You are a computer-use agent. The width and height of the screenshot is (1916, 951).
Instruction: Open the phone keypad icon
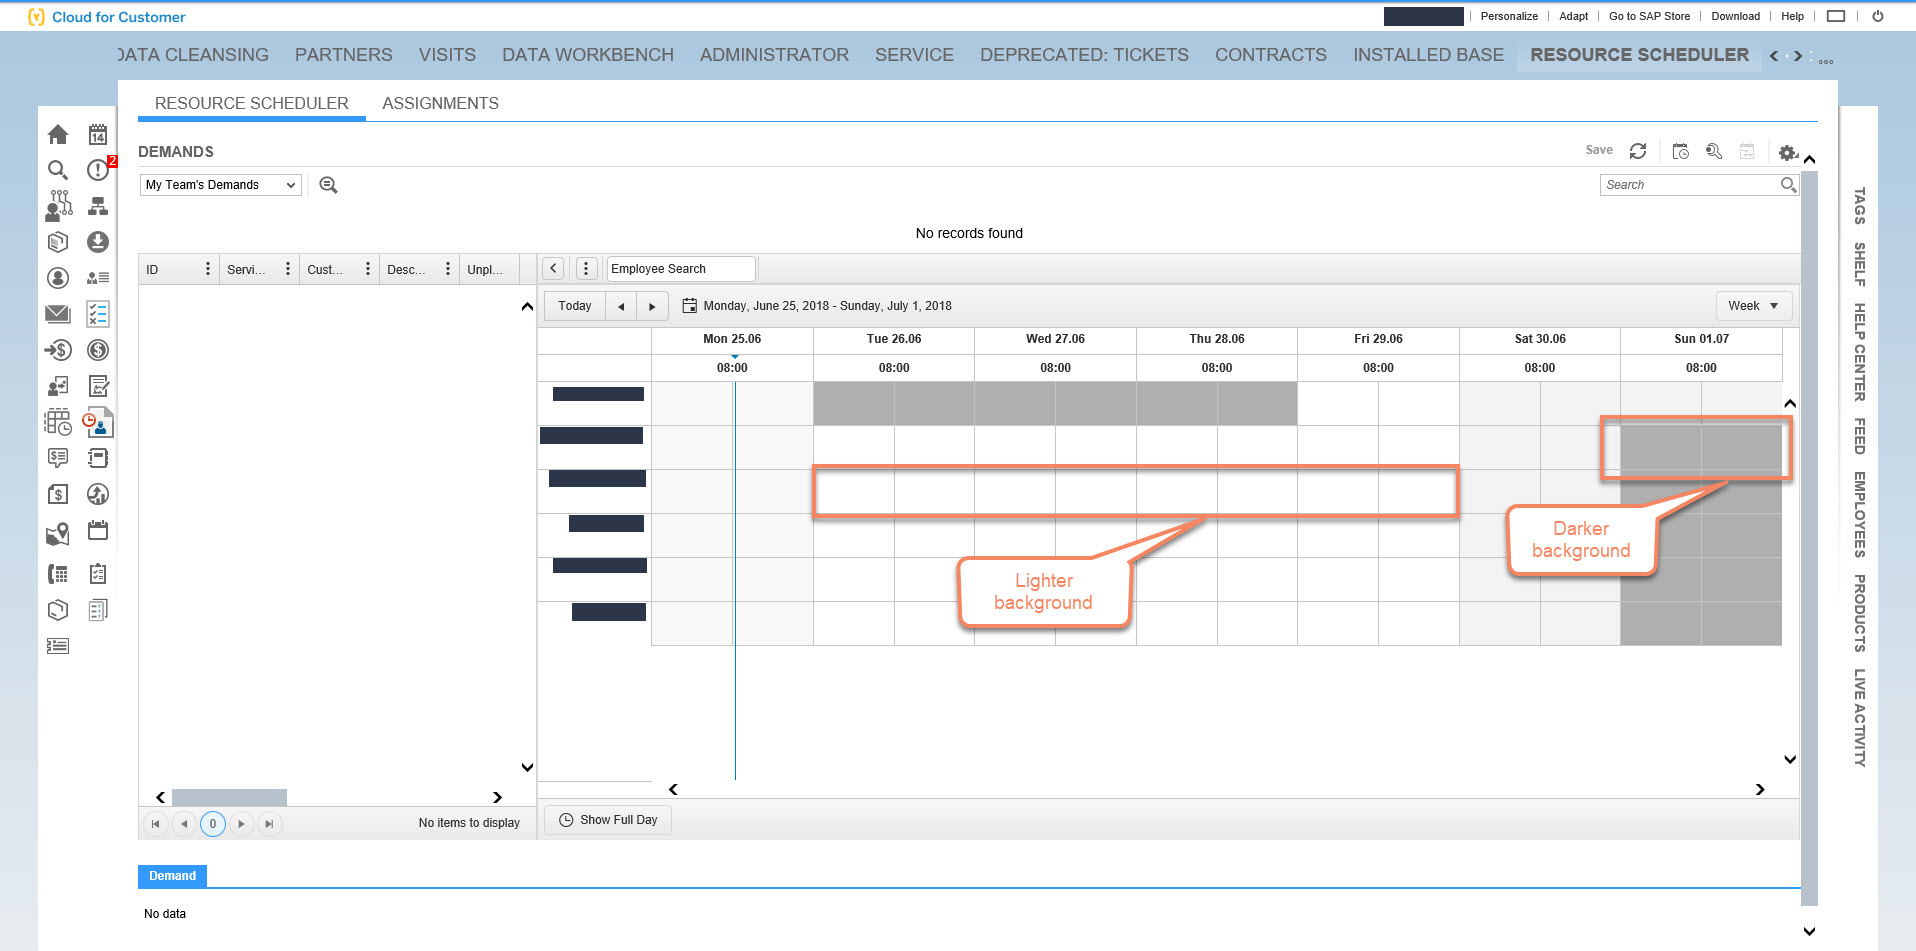(x=58, y=574)
